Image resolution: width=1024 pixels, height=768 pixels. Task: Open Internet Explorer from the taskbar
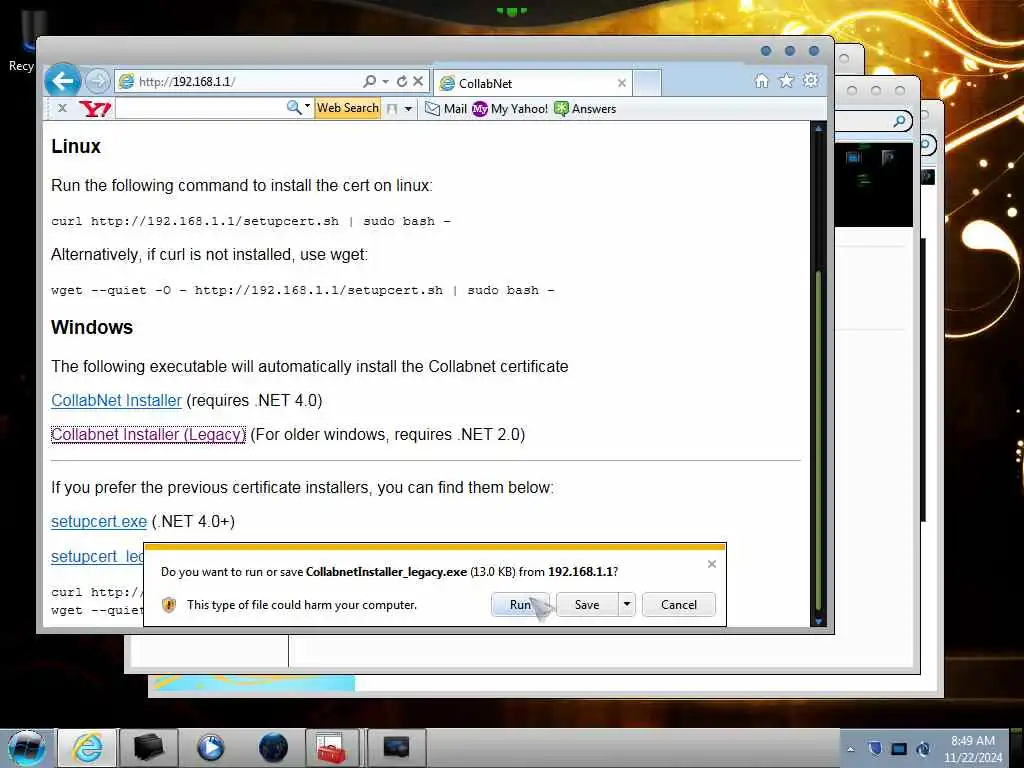coord(88,748)
